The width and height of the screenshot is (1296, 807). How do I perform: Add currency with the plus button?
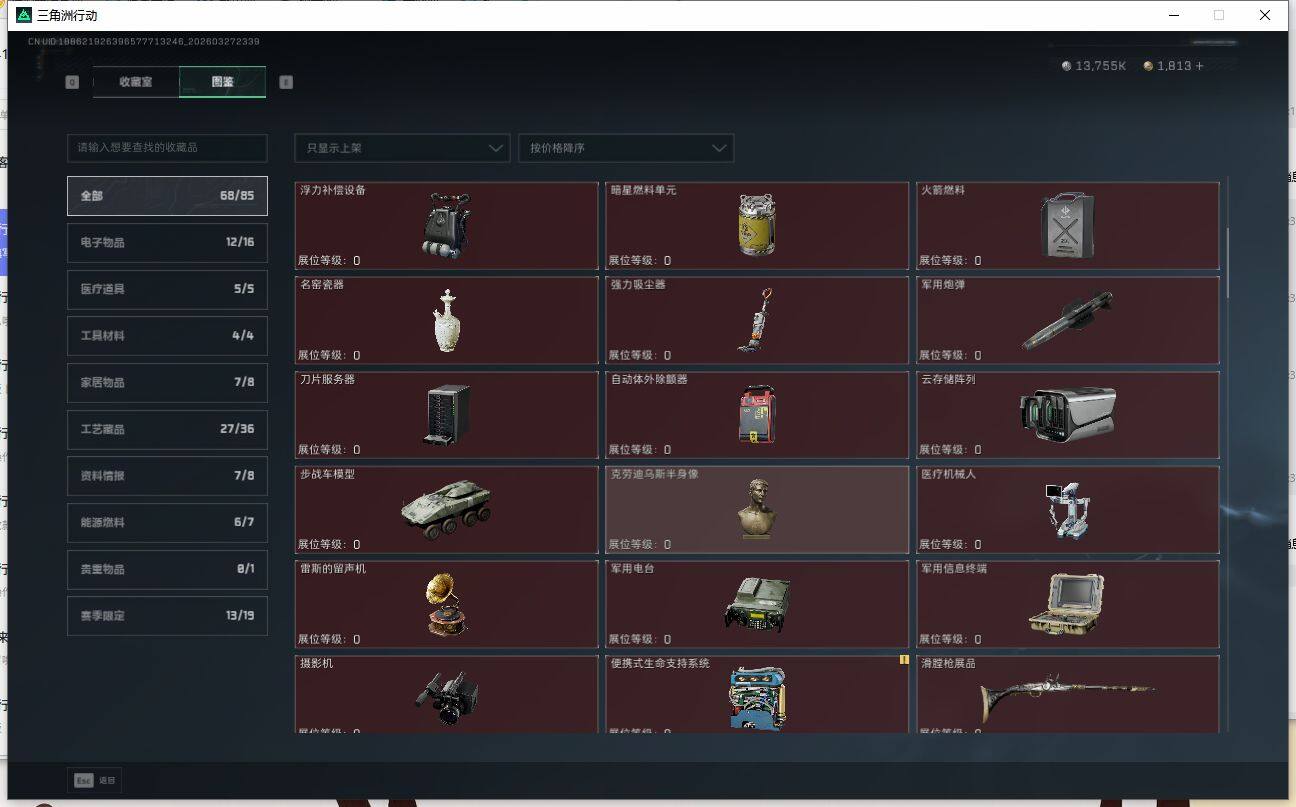tap(1199, 66)
